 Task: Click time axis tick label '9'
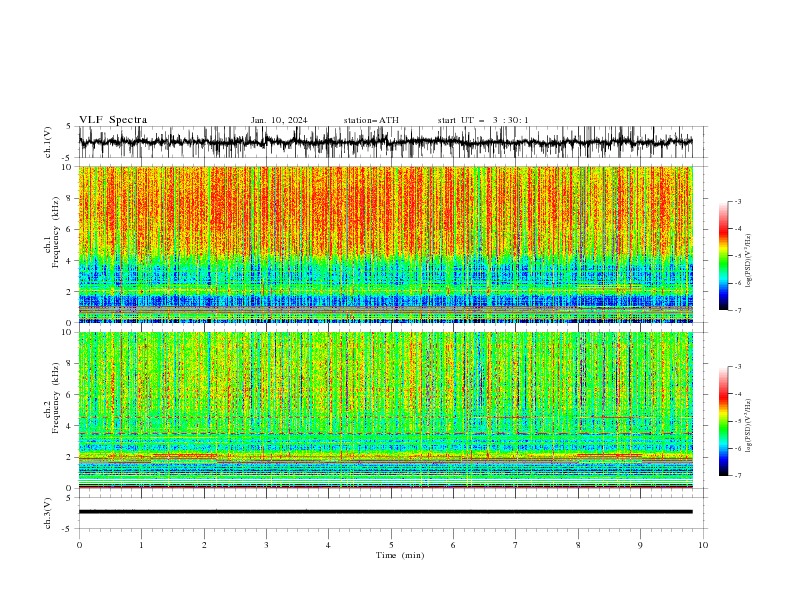point(640,545)
